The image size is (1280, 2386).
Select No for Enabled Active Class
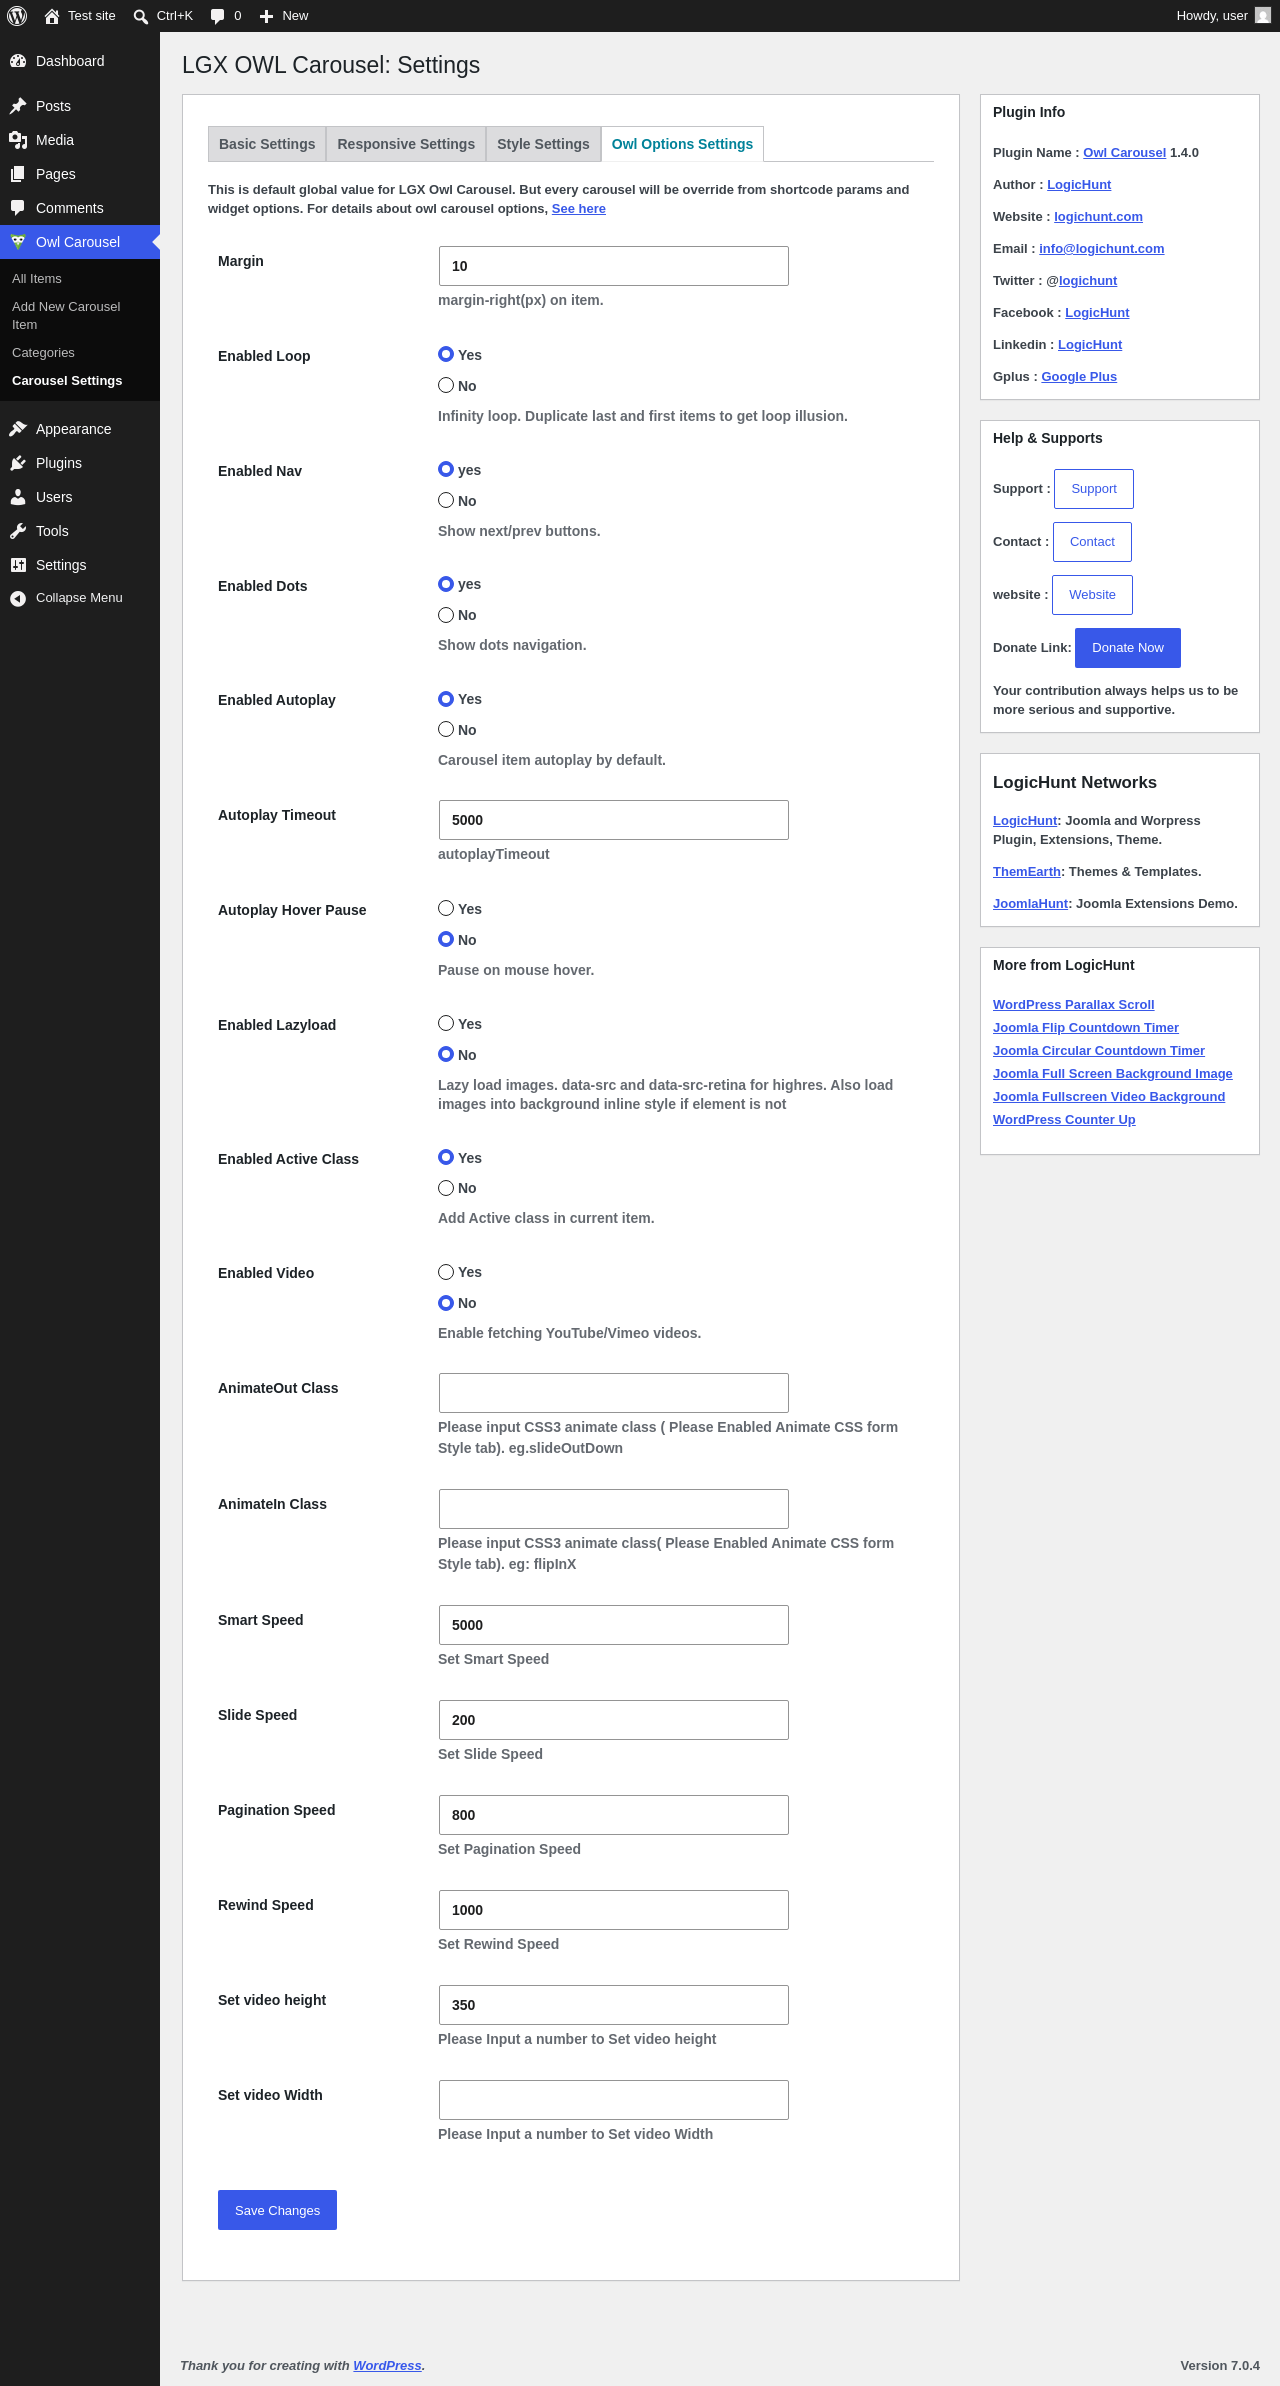446,1188
